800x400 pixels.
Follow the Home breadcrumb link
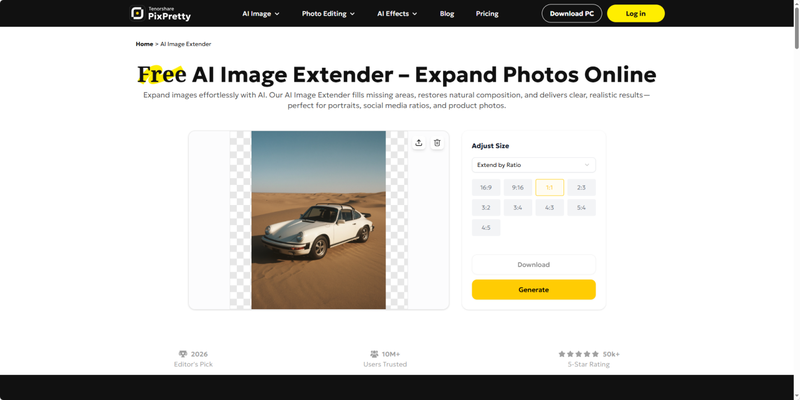[144, 44]
